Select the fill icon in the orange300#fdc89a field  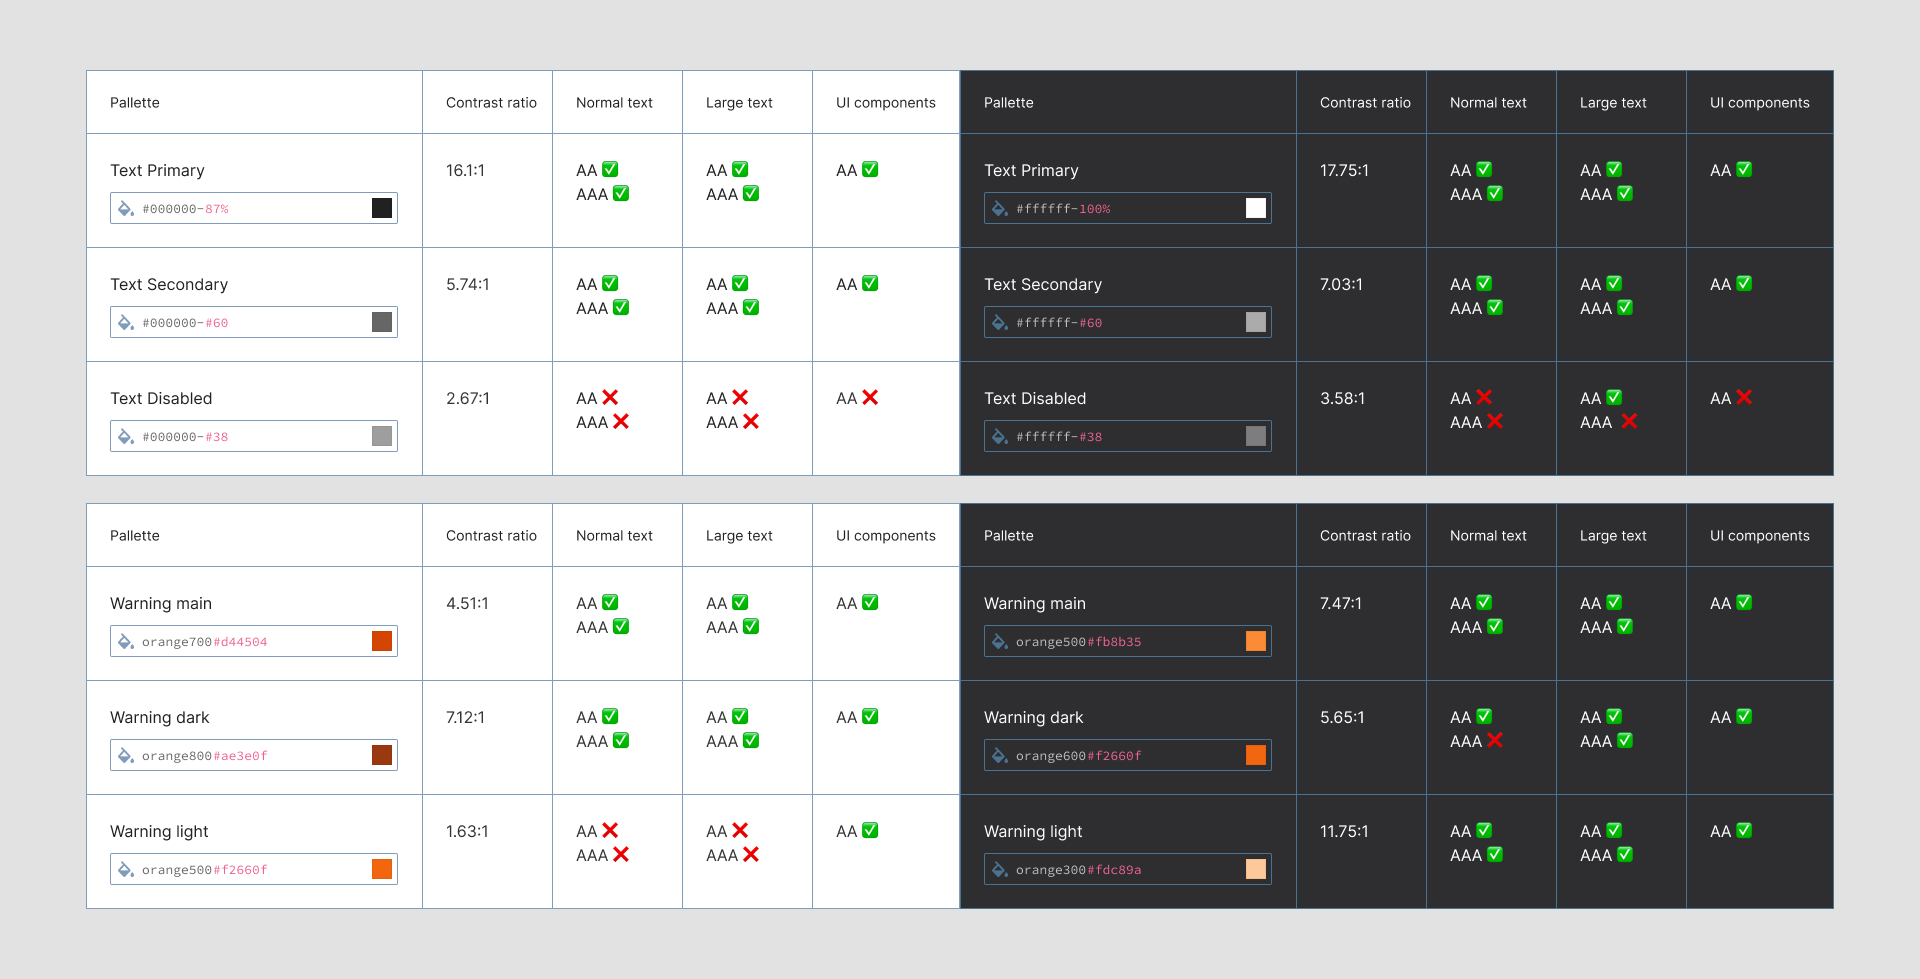click(1000, 869)
